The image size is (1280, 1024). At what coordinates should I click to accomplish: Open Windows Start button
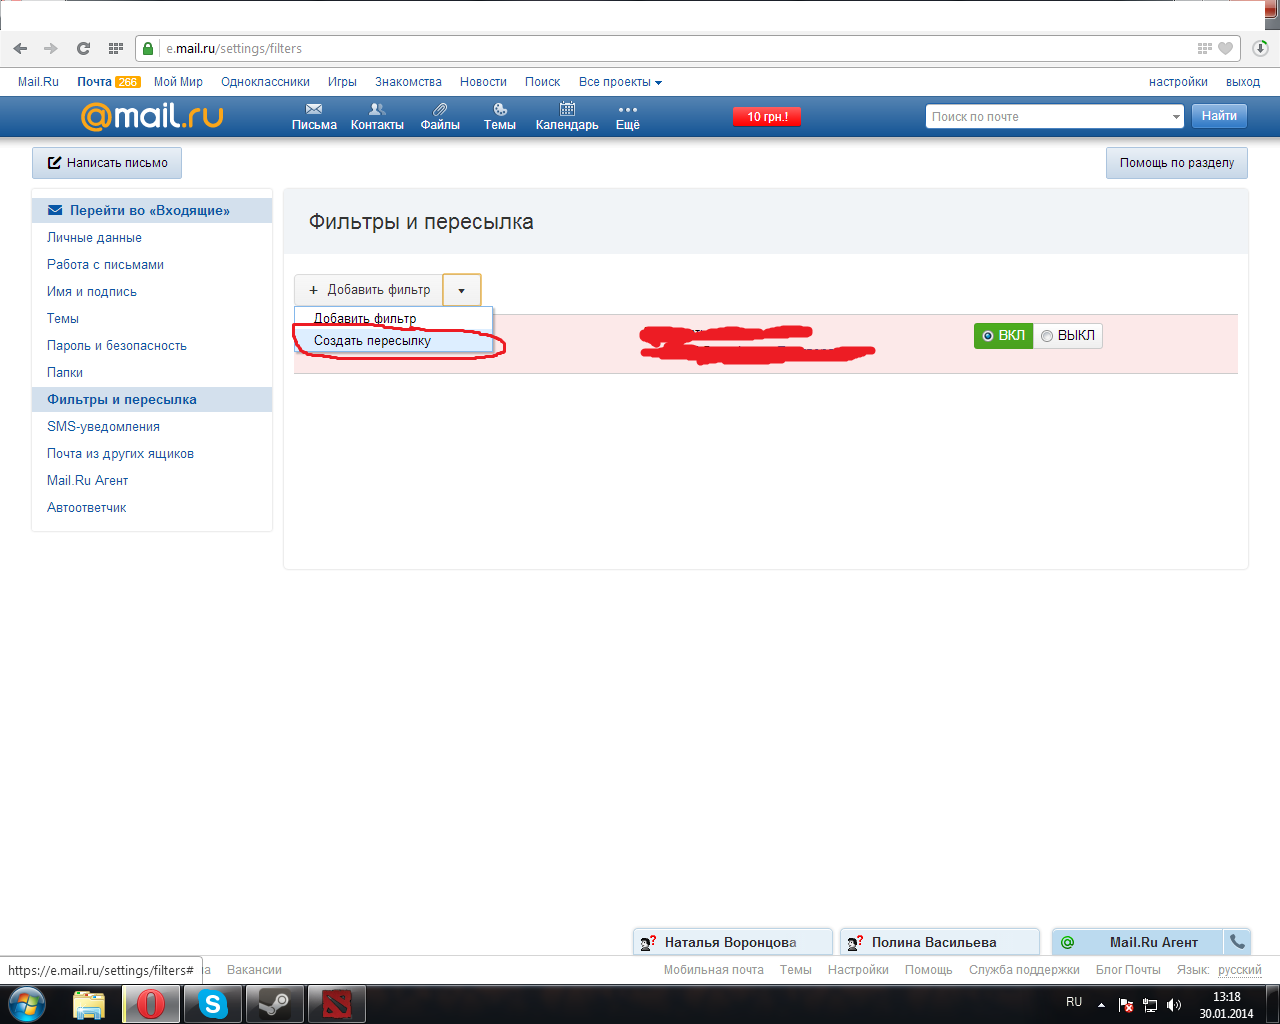(27, 1004)
